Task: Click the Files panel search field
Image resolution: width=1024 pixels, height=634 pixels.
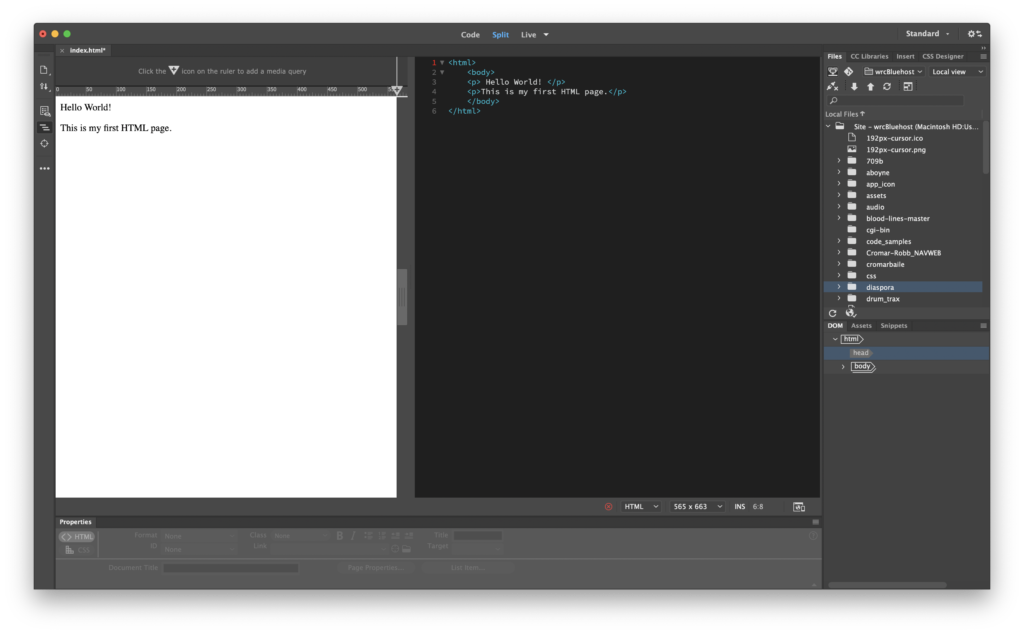Action: (x=896, y=101)
